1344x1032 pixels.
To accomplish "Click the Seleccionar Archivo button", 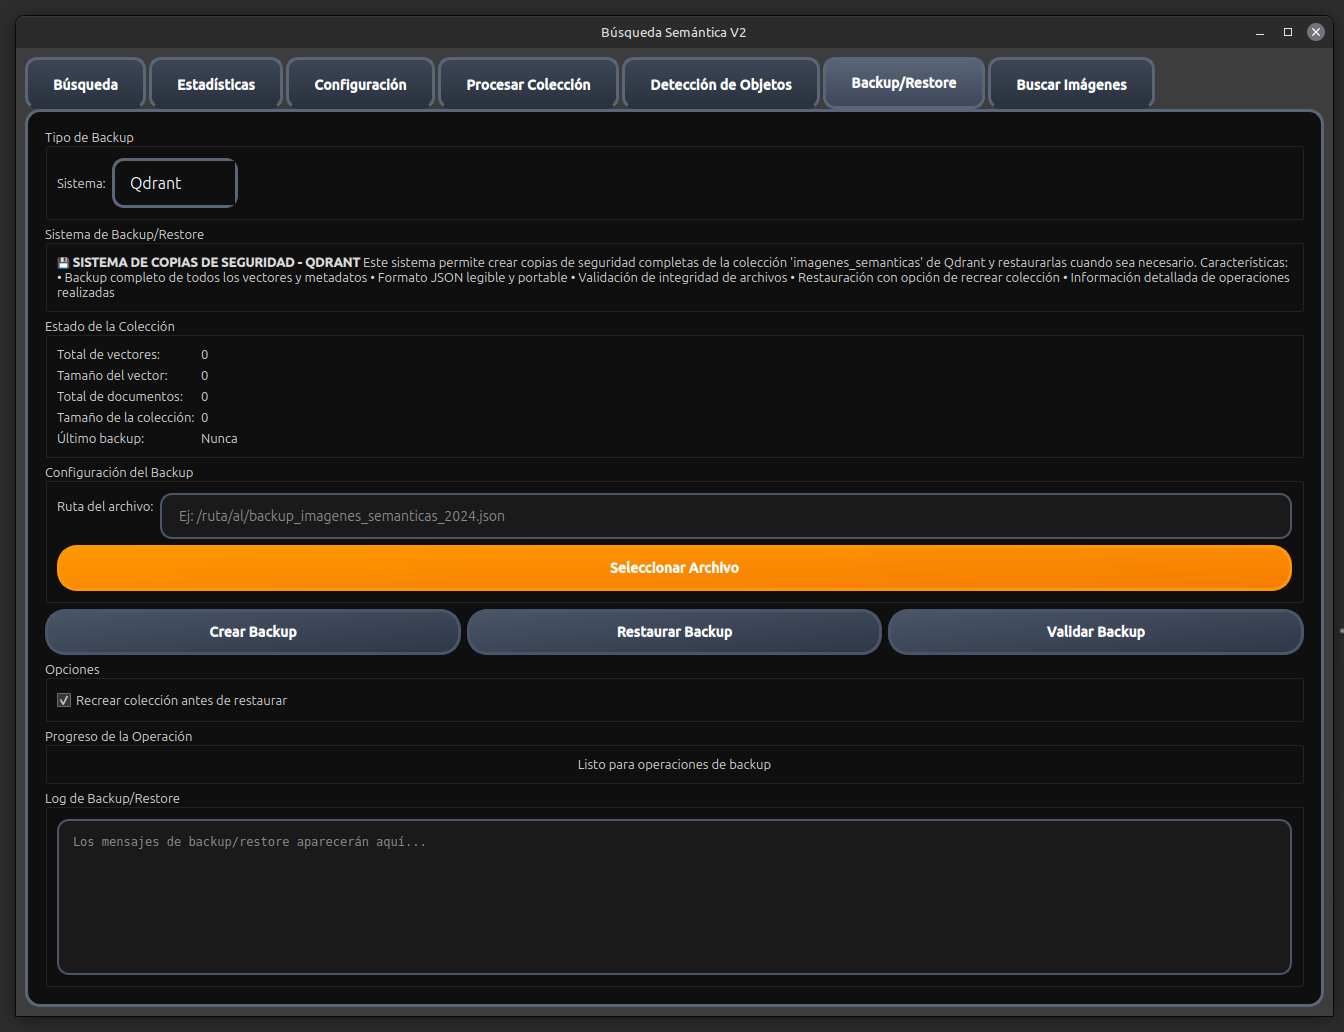I will pyautogui.click(x=674, y=567).
